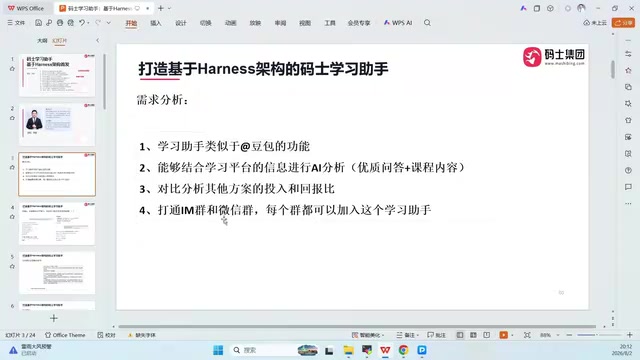This screenshot has width=640, height=360.
Task: Open the 文件 file menu
Action: [x=16, y=23]
